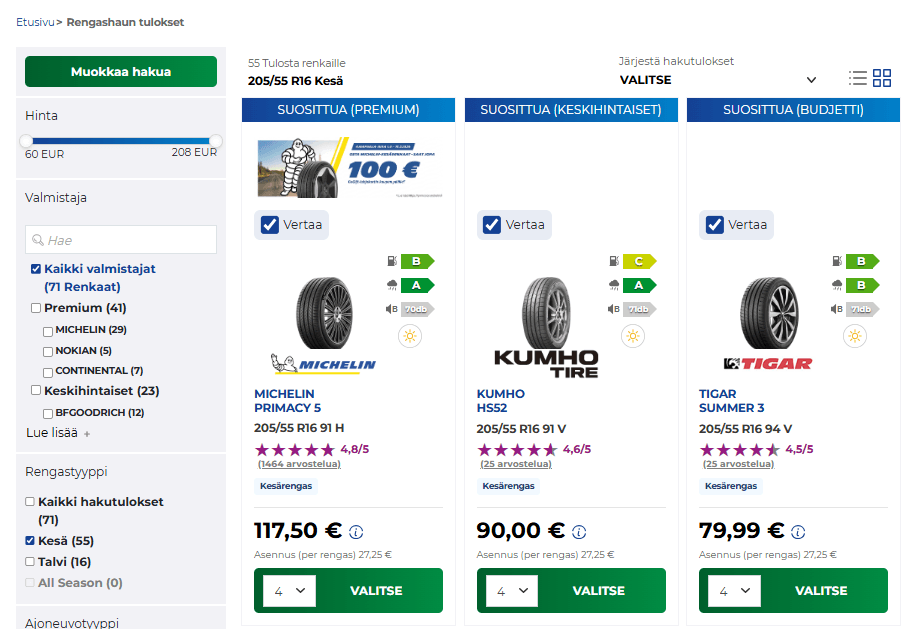This screenshot has height=629, width=919.
Task: Expand Lue lisää manufacturer list
Action: click(57, 433)
